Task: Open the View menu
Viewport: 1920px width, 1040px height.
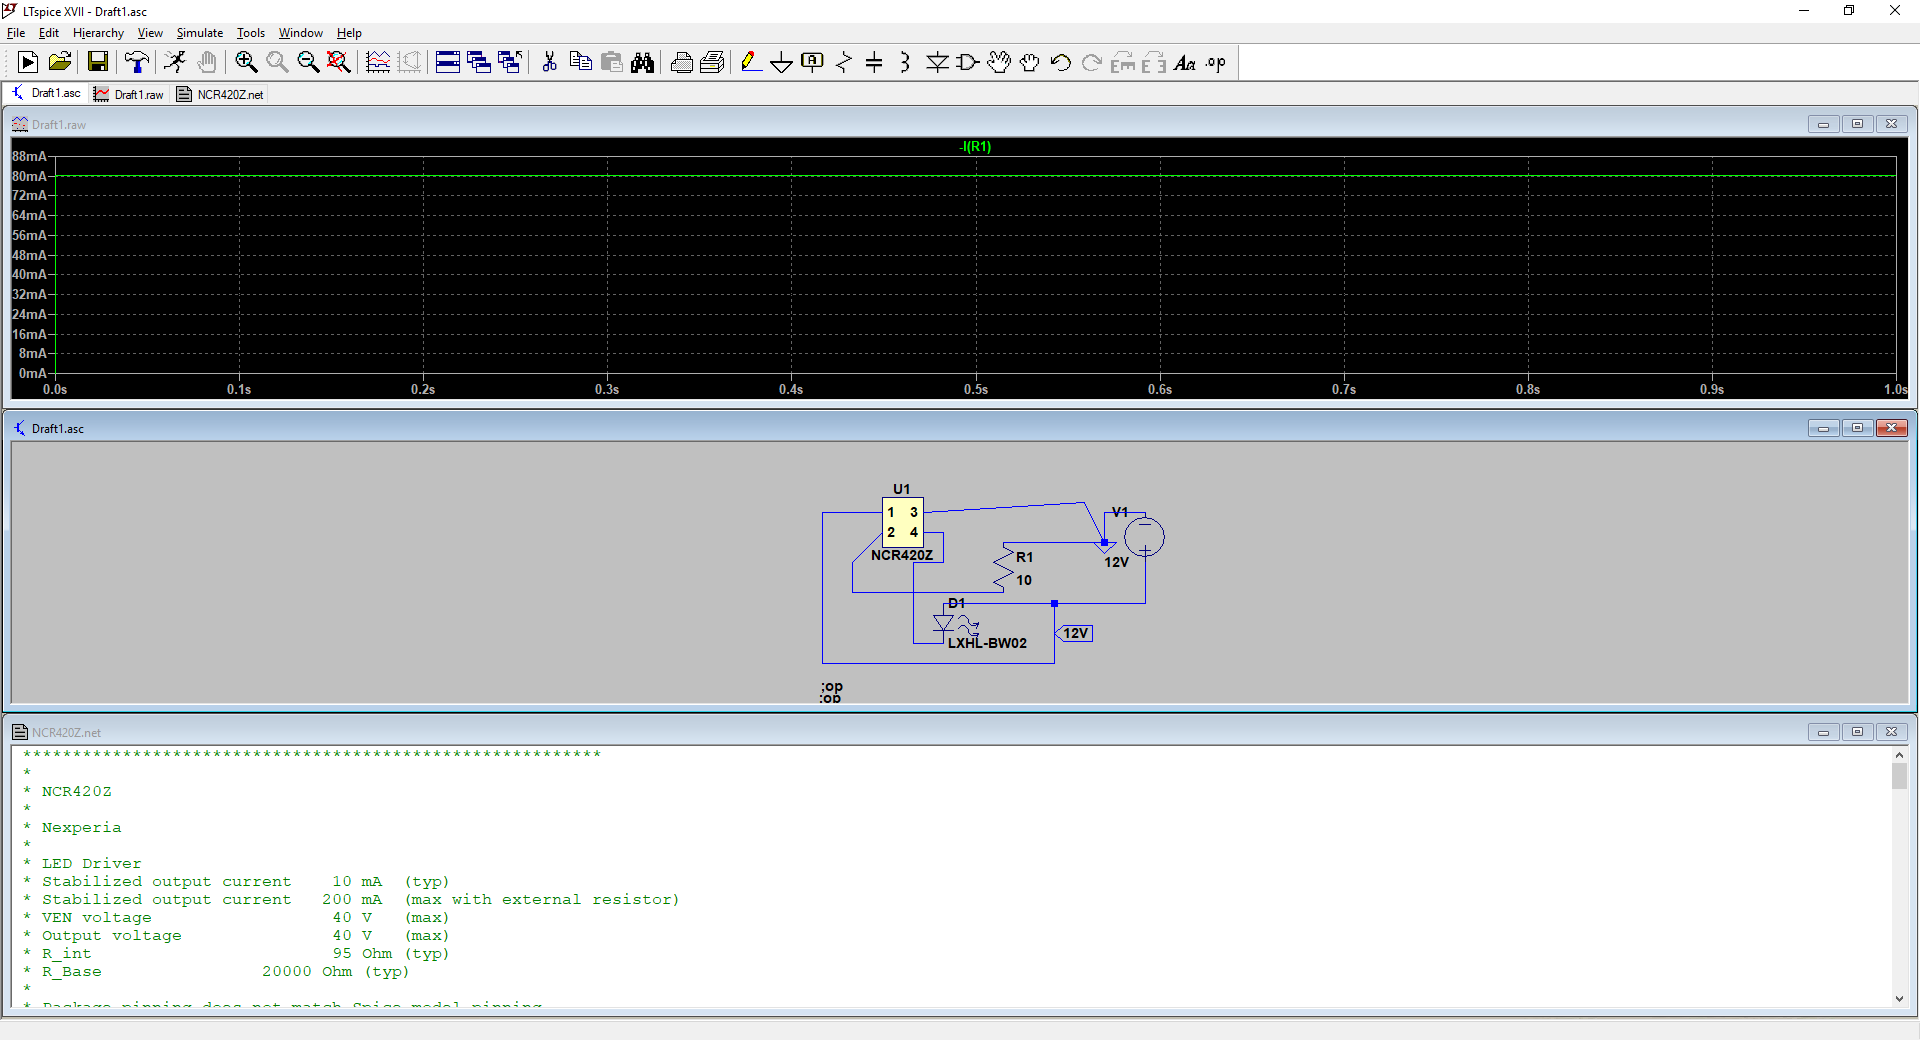Action: point(150,33)
